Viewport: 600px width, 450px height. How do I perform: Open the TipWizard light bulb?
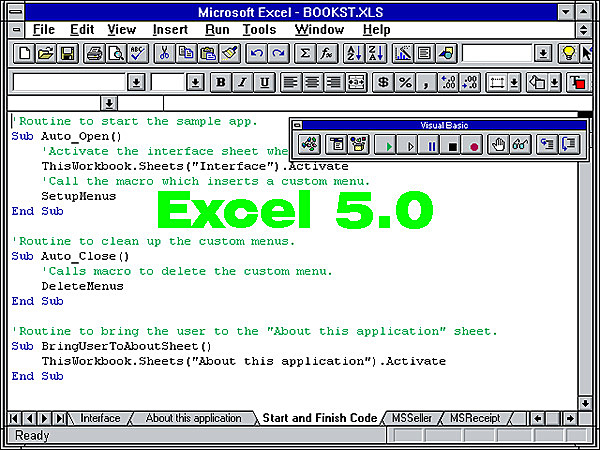[x=569, y=54]
